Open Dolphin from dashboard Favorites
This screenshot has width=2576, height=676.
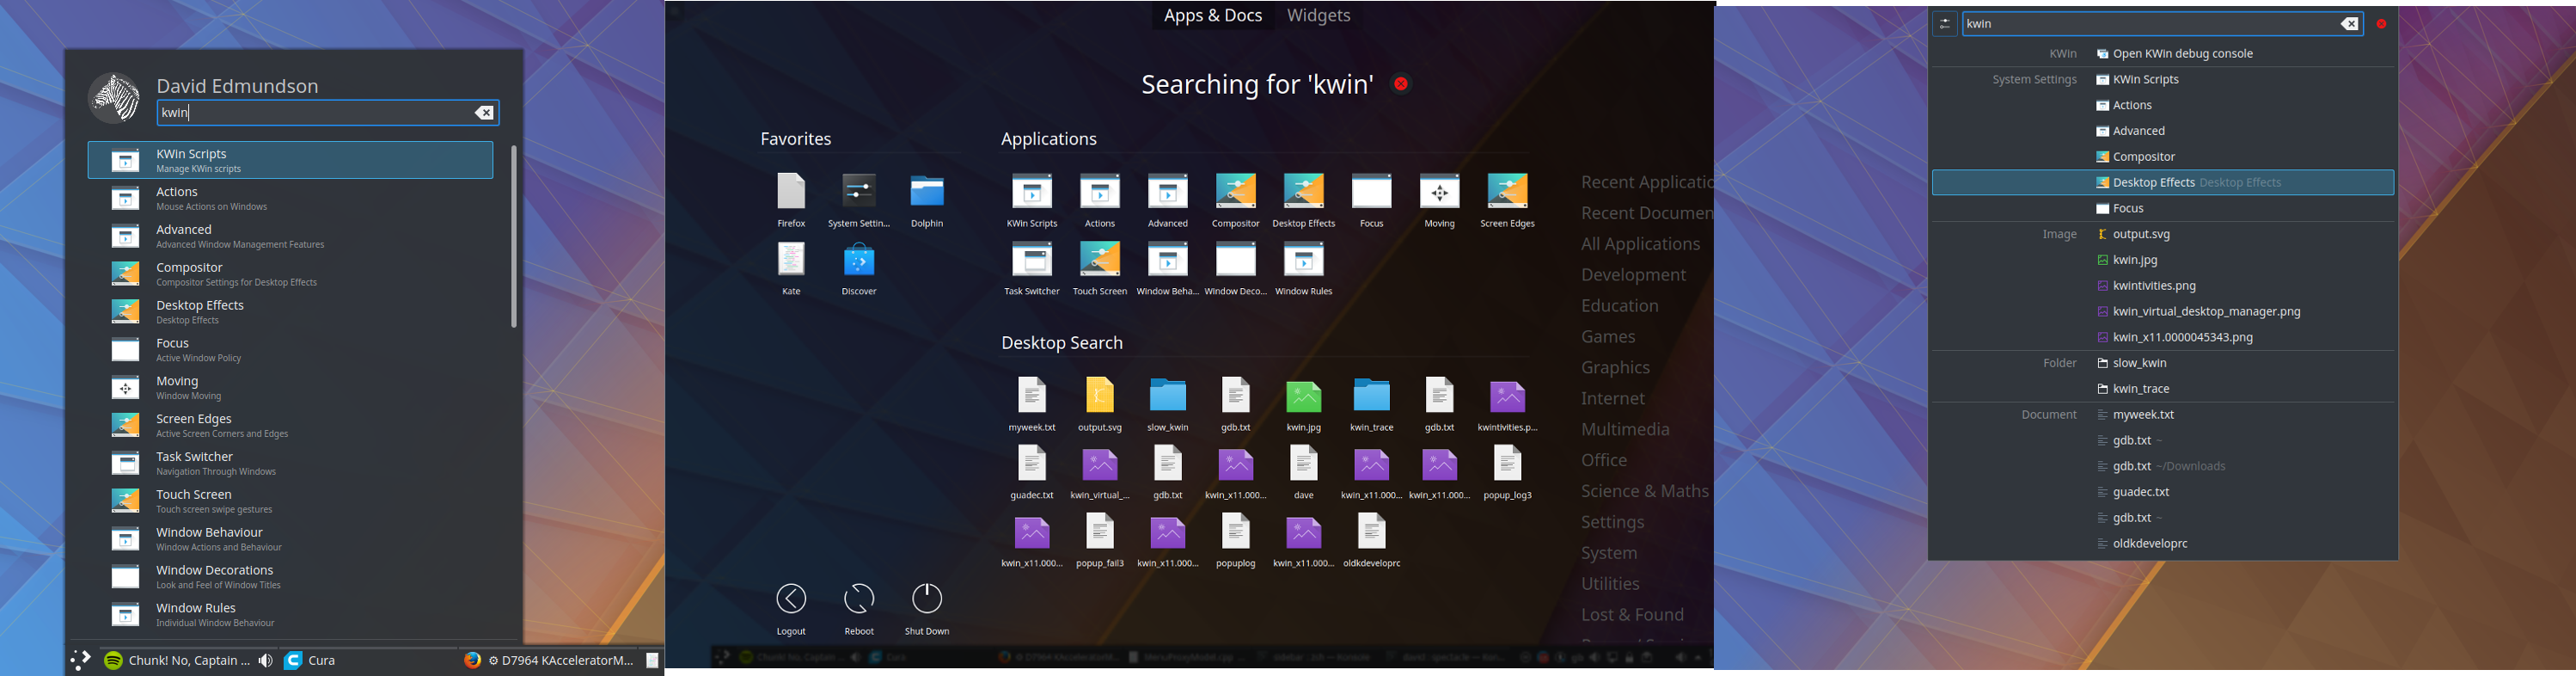927,200
